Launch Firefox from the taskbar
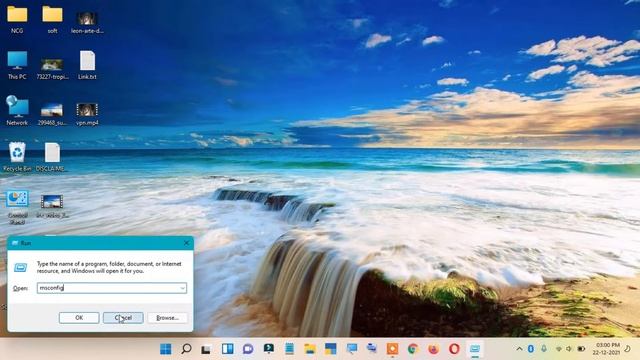 tap(433, 349)
